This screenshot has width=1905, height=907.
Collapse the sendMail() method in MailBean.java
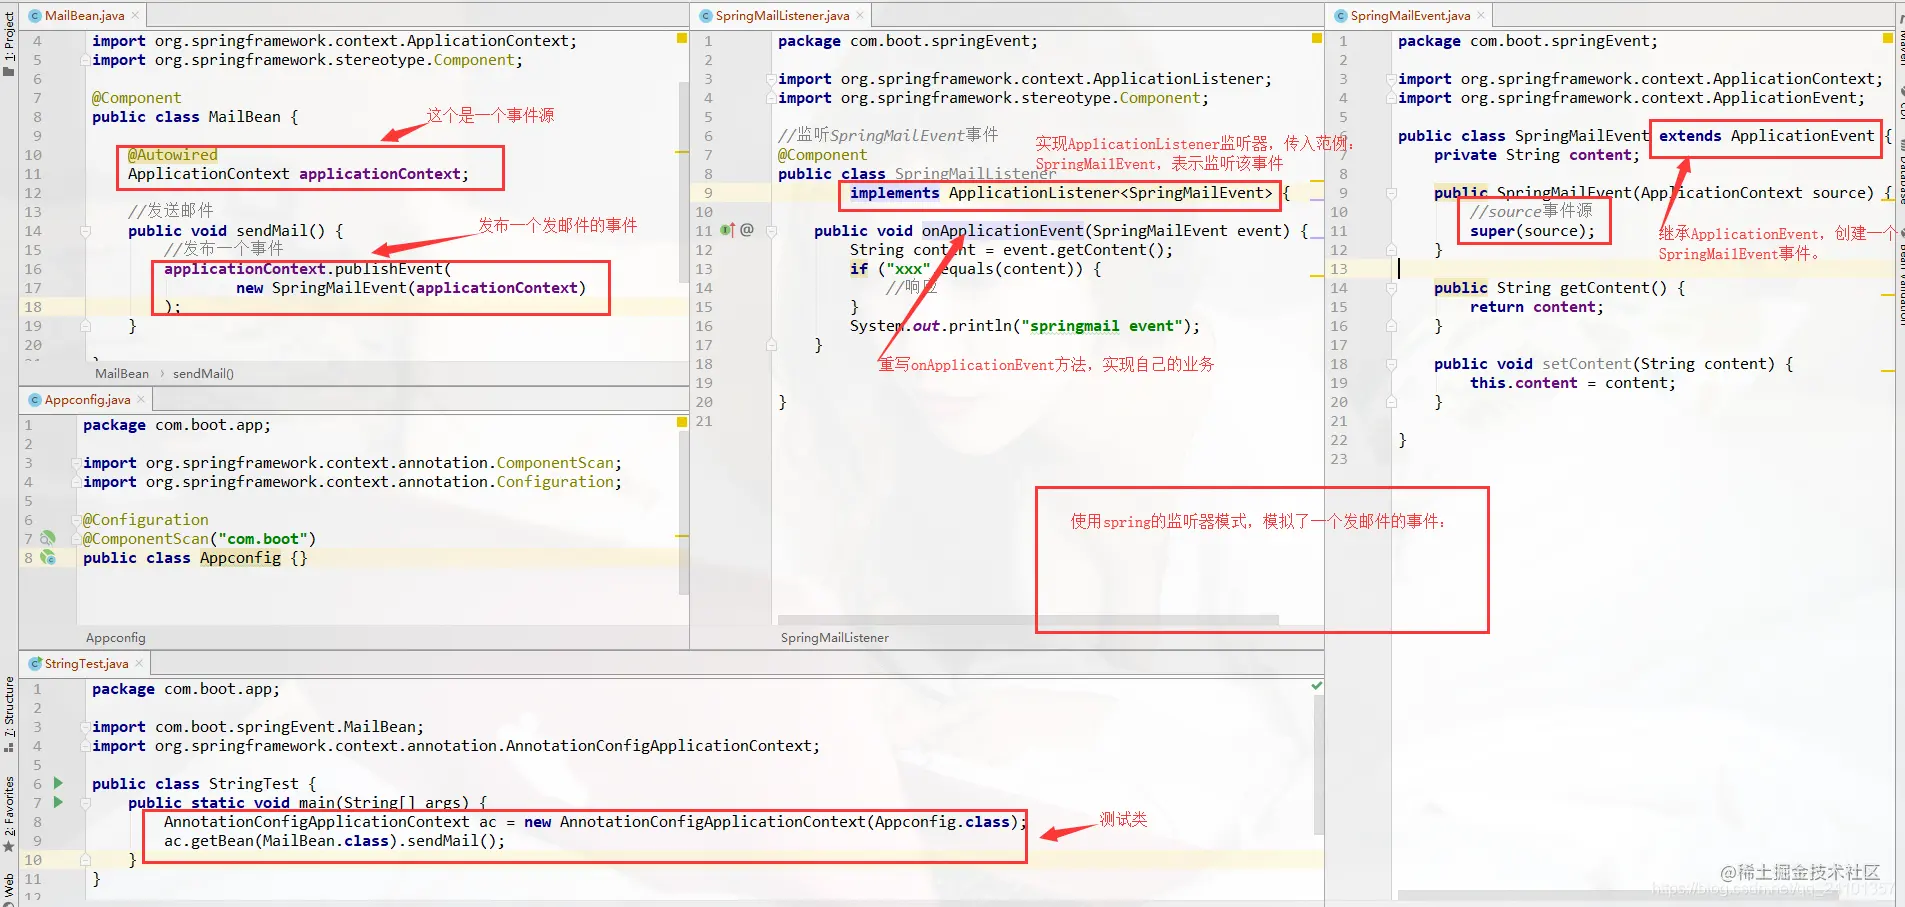[85, 231]
